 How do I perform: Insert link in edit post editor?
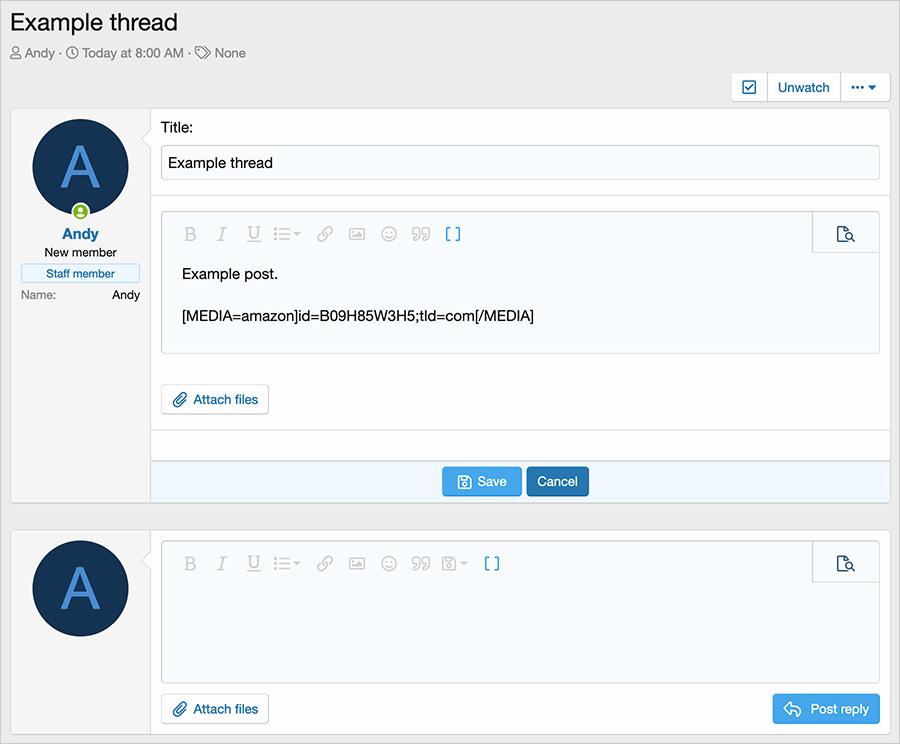coord(325,234)
